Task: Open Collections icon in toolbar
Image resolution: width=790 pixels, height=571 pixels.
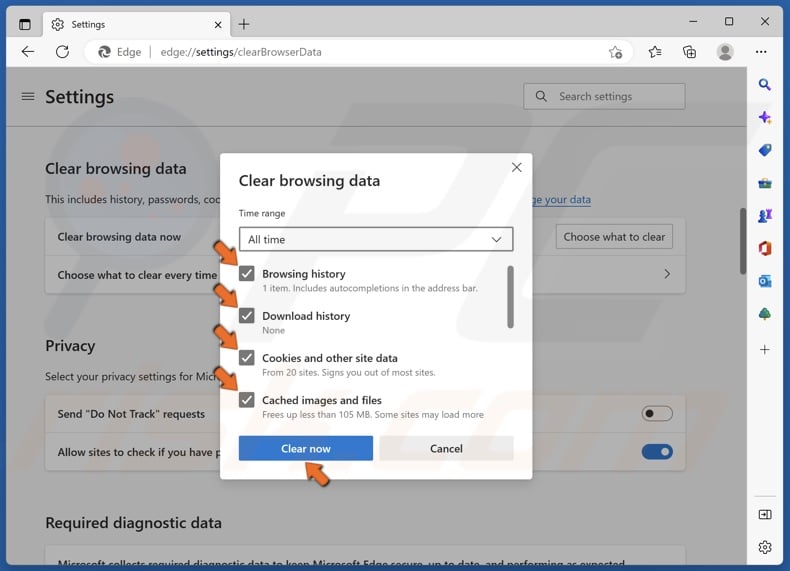Action: pyautogui.click(x=689, y=52)
